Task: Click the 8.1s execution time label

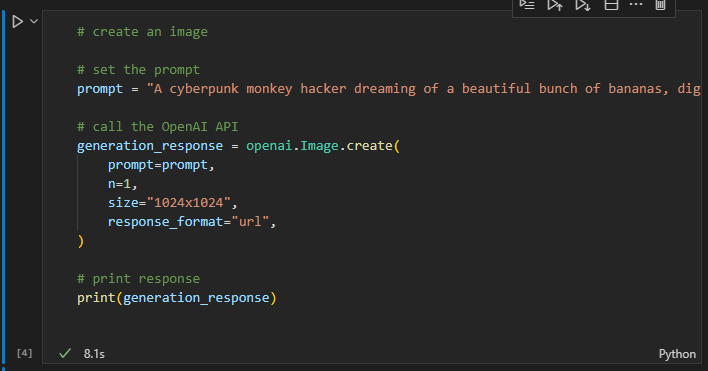Action: [x=94, y=354]
